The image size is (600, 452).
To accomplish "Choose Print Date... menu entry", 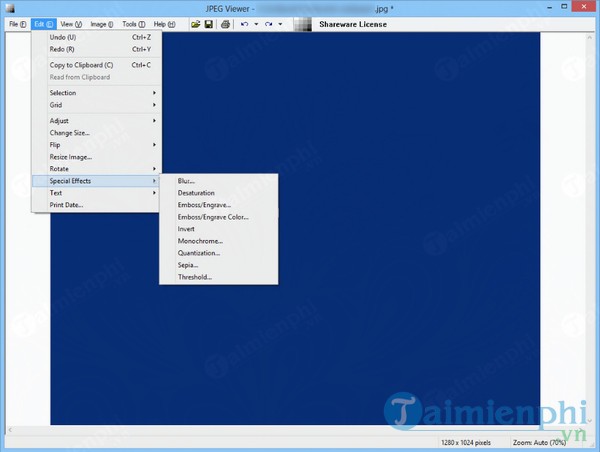I will click(97, 205).
